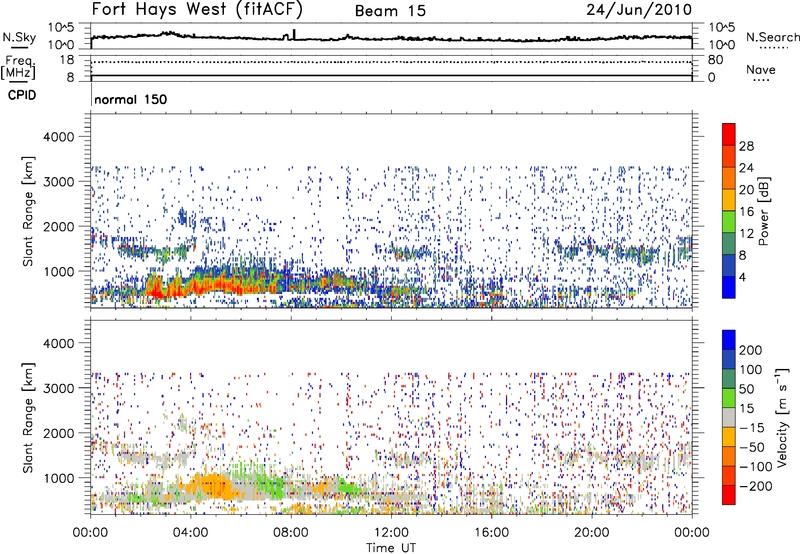The image size is (800, 554).
Task: Click the '-100' label on velocity colorbar
Action: 756,467
